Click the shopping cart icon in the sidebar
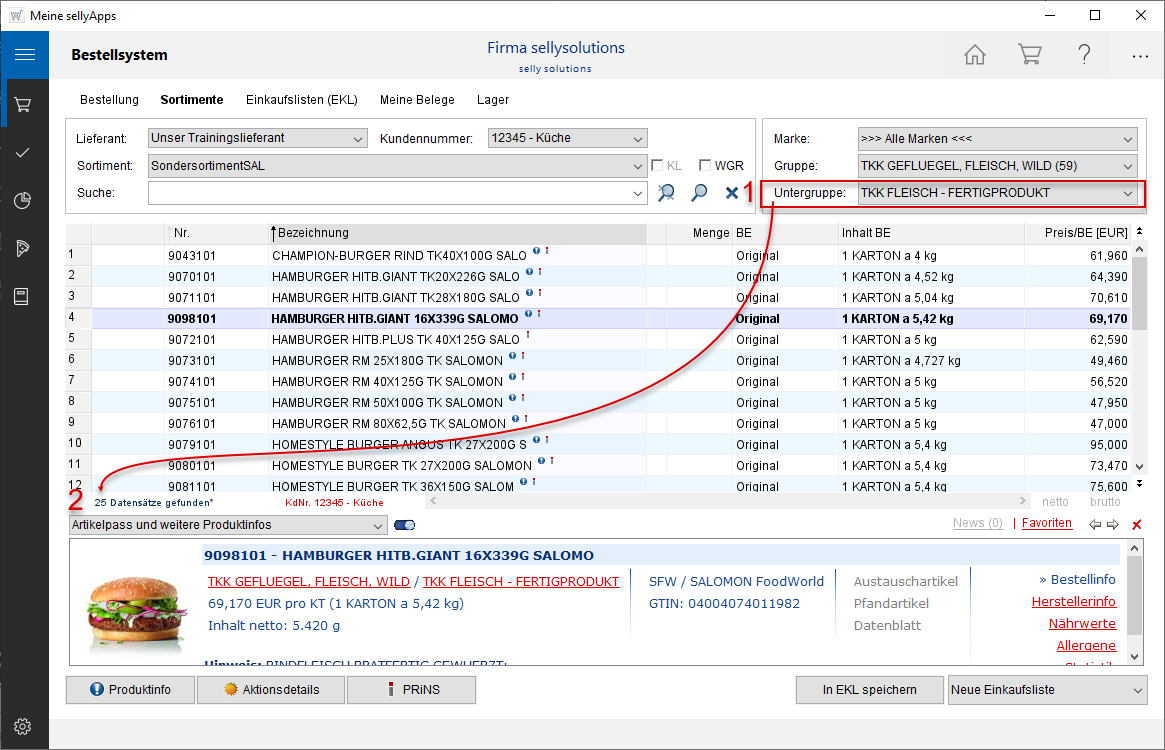This screenshot has width=1165, height=750. (x=24, y=103)
